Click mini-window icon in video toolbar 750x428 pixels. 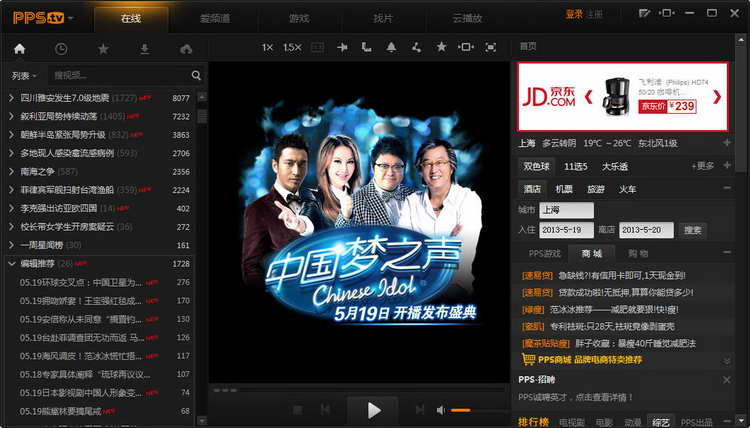coord(465,47)
